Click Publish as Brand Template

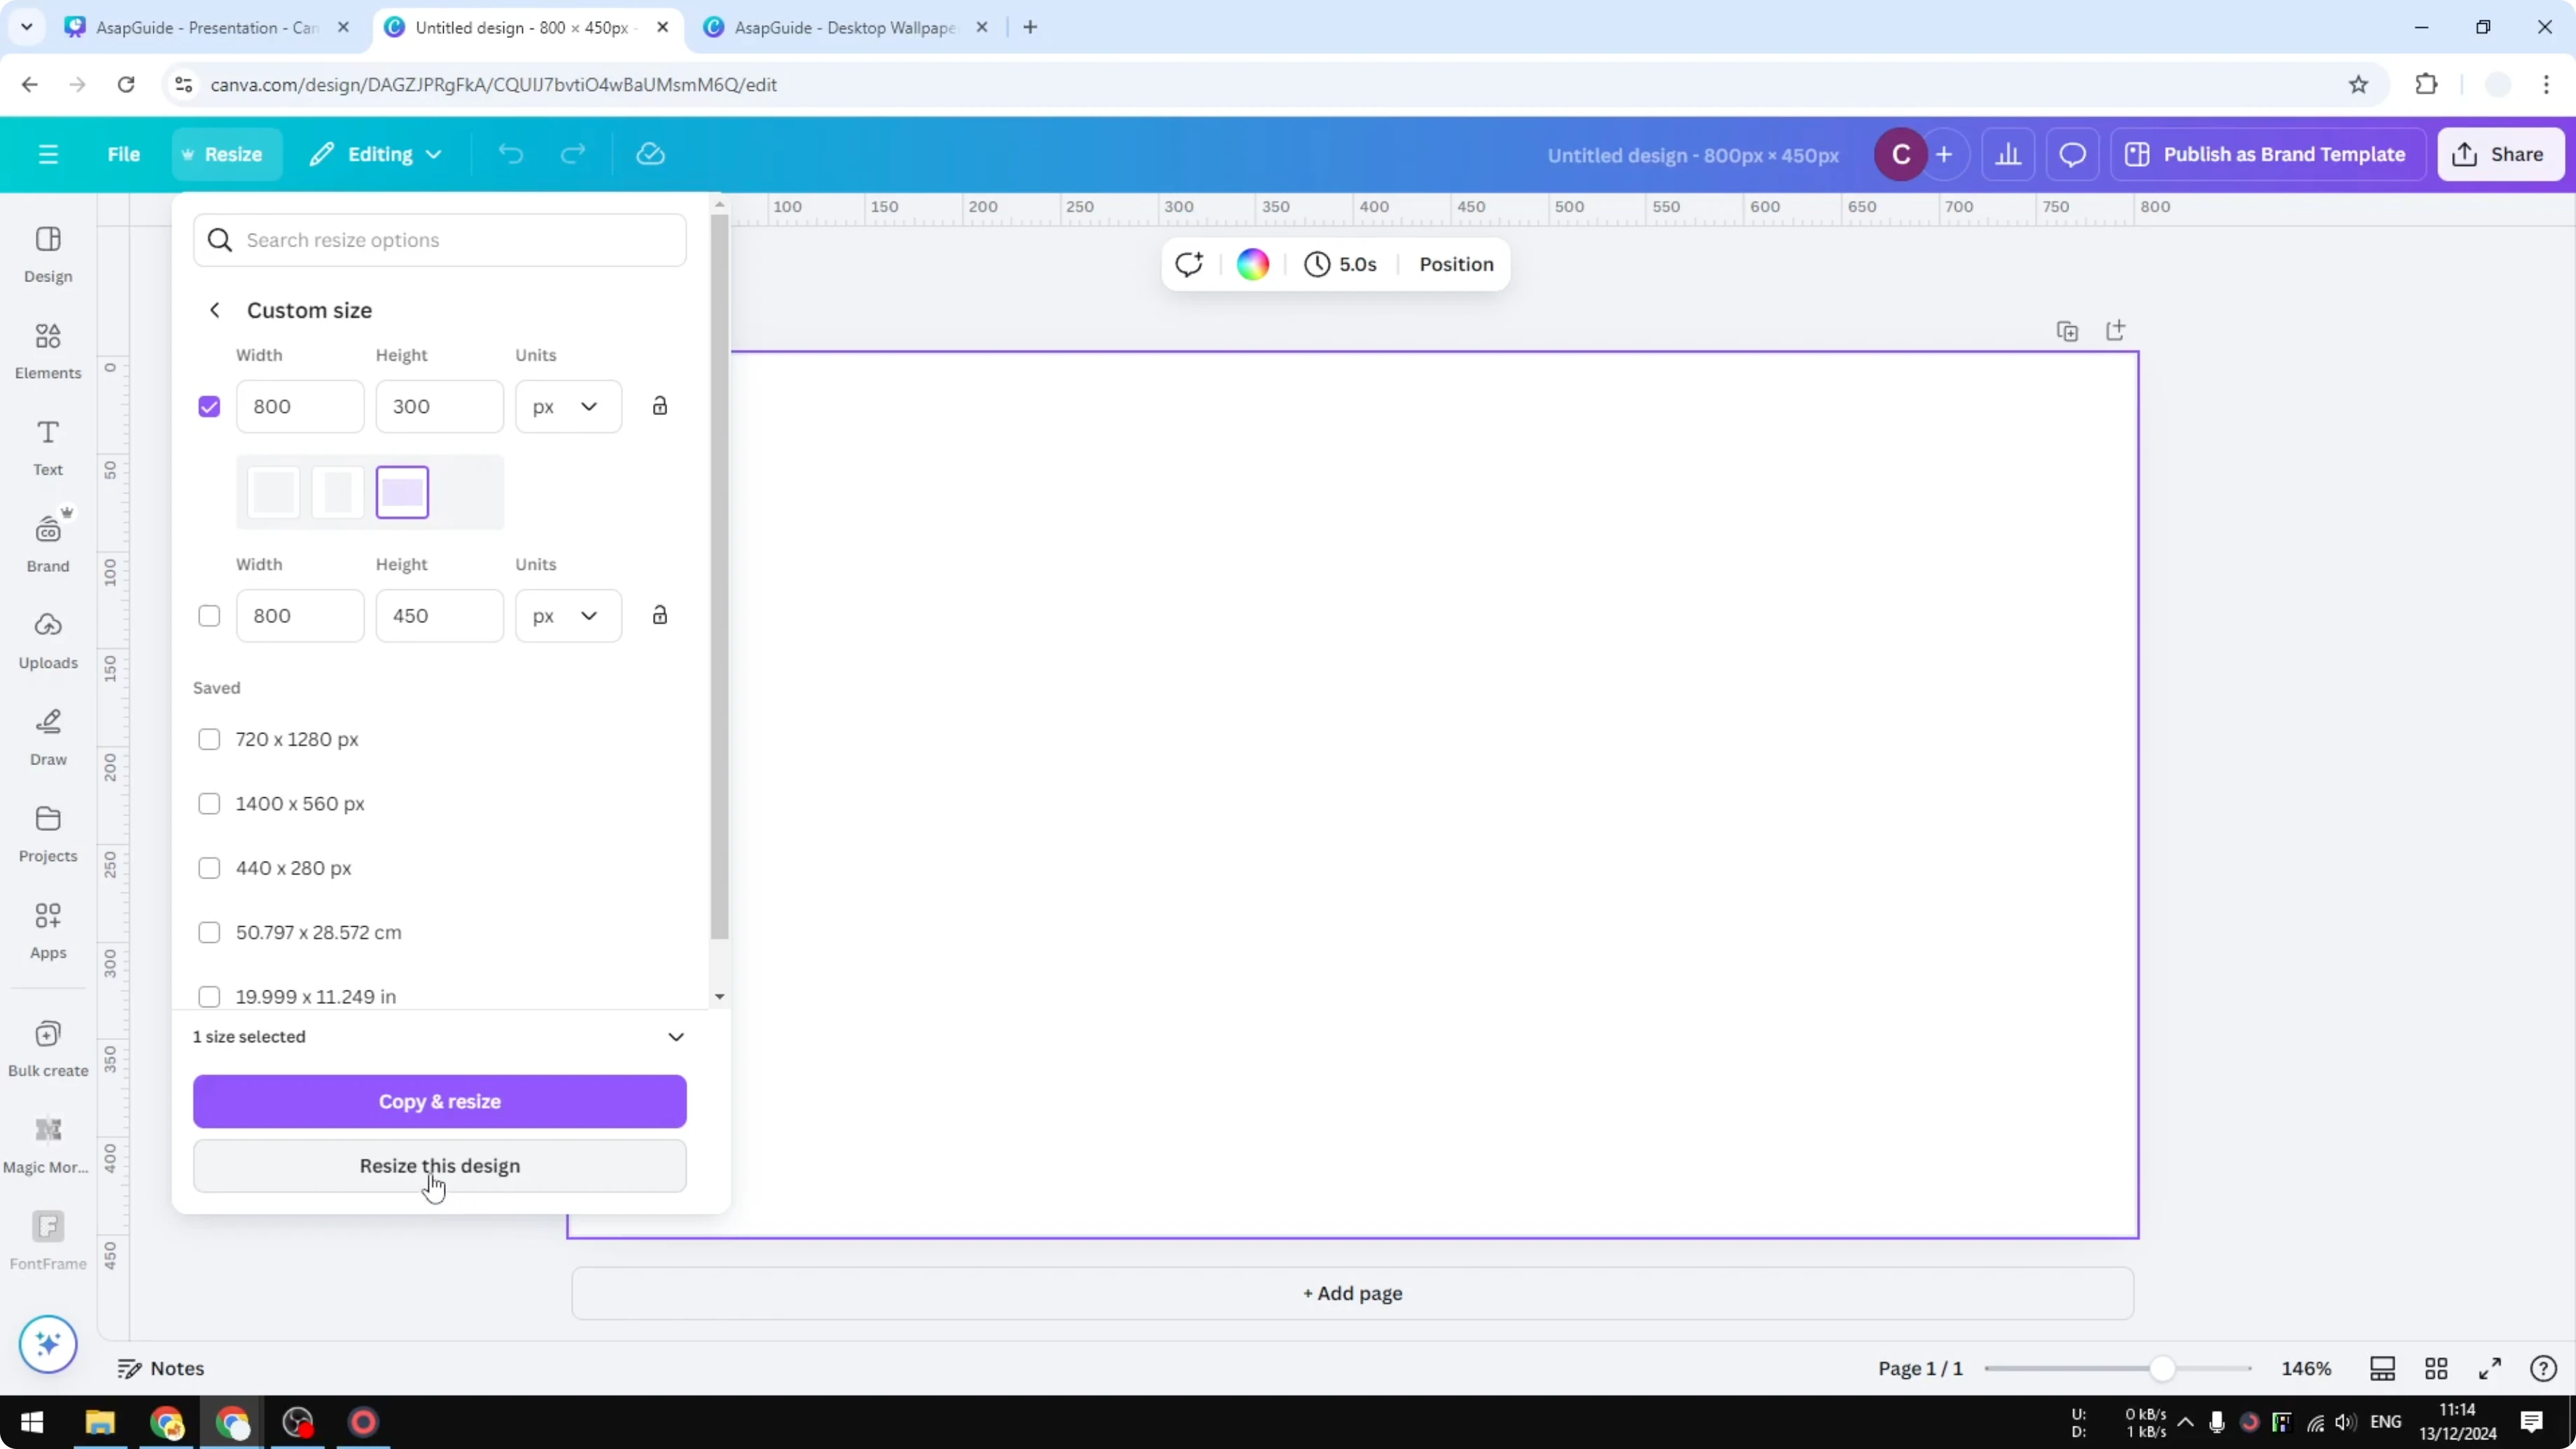click(x=2267, y=154)
